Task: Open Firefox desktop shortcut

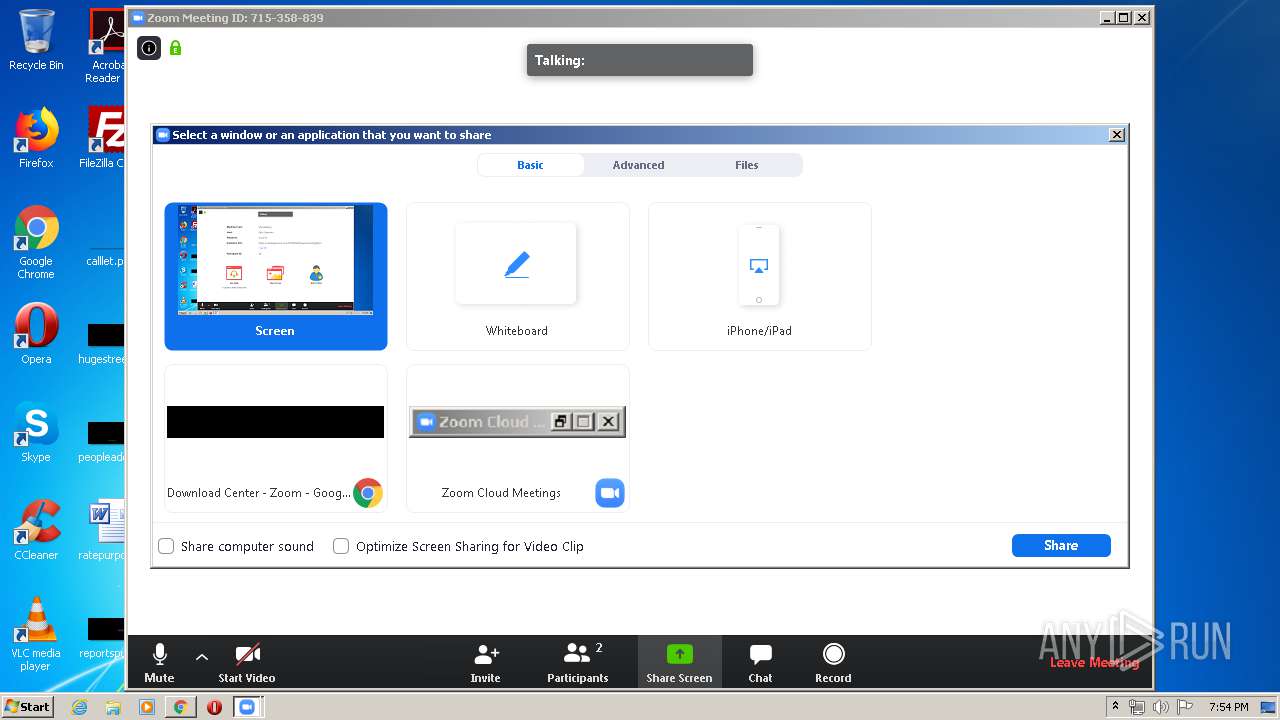Action: [x=36, y=138]
